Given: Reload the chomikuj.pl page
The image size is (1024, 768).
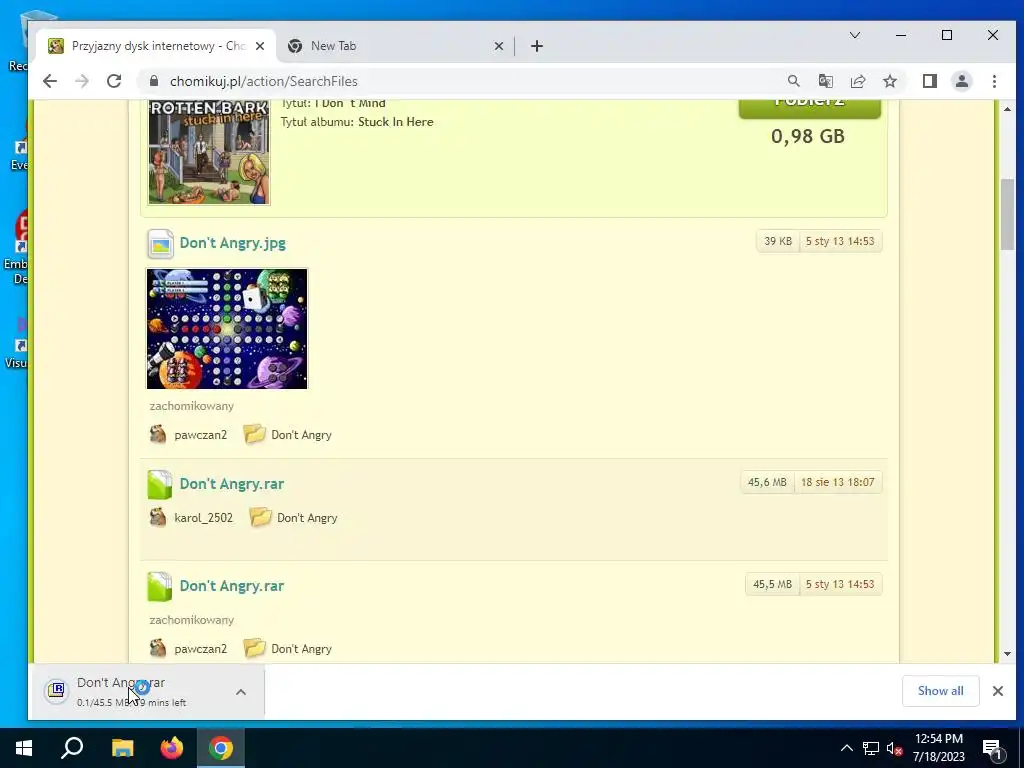Looking at the screenshot, I should 114,81.
